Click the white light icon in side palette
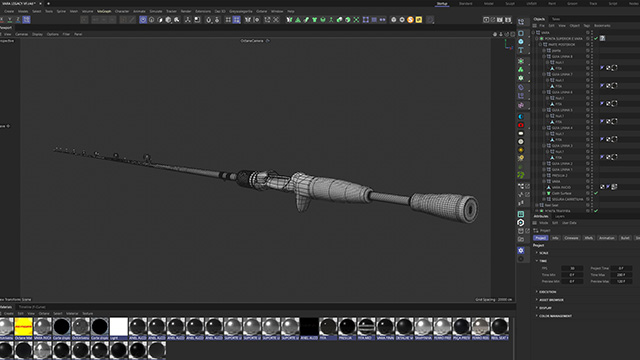This screenshot has height=360, width=640. 521,133
